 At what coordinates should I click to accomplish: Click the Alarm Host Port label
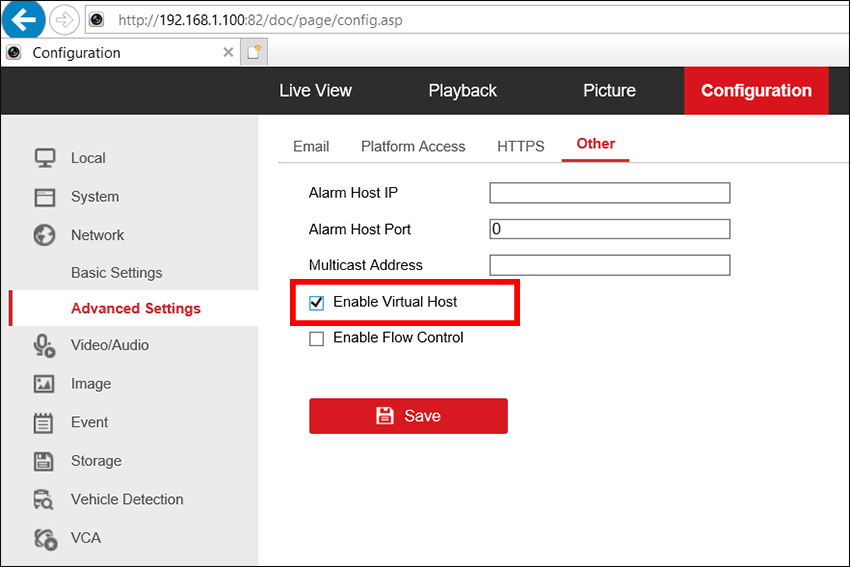(x=359, y=229)
